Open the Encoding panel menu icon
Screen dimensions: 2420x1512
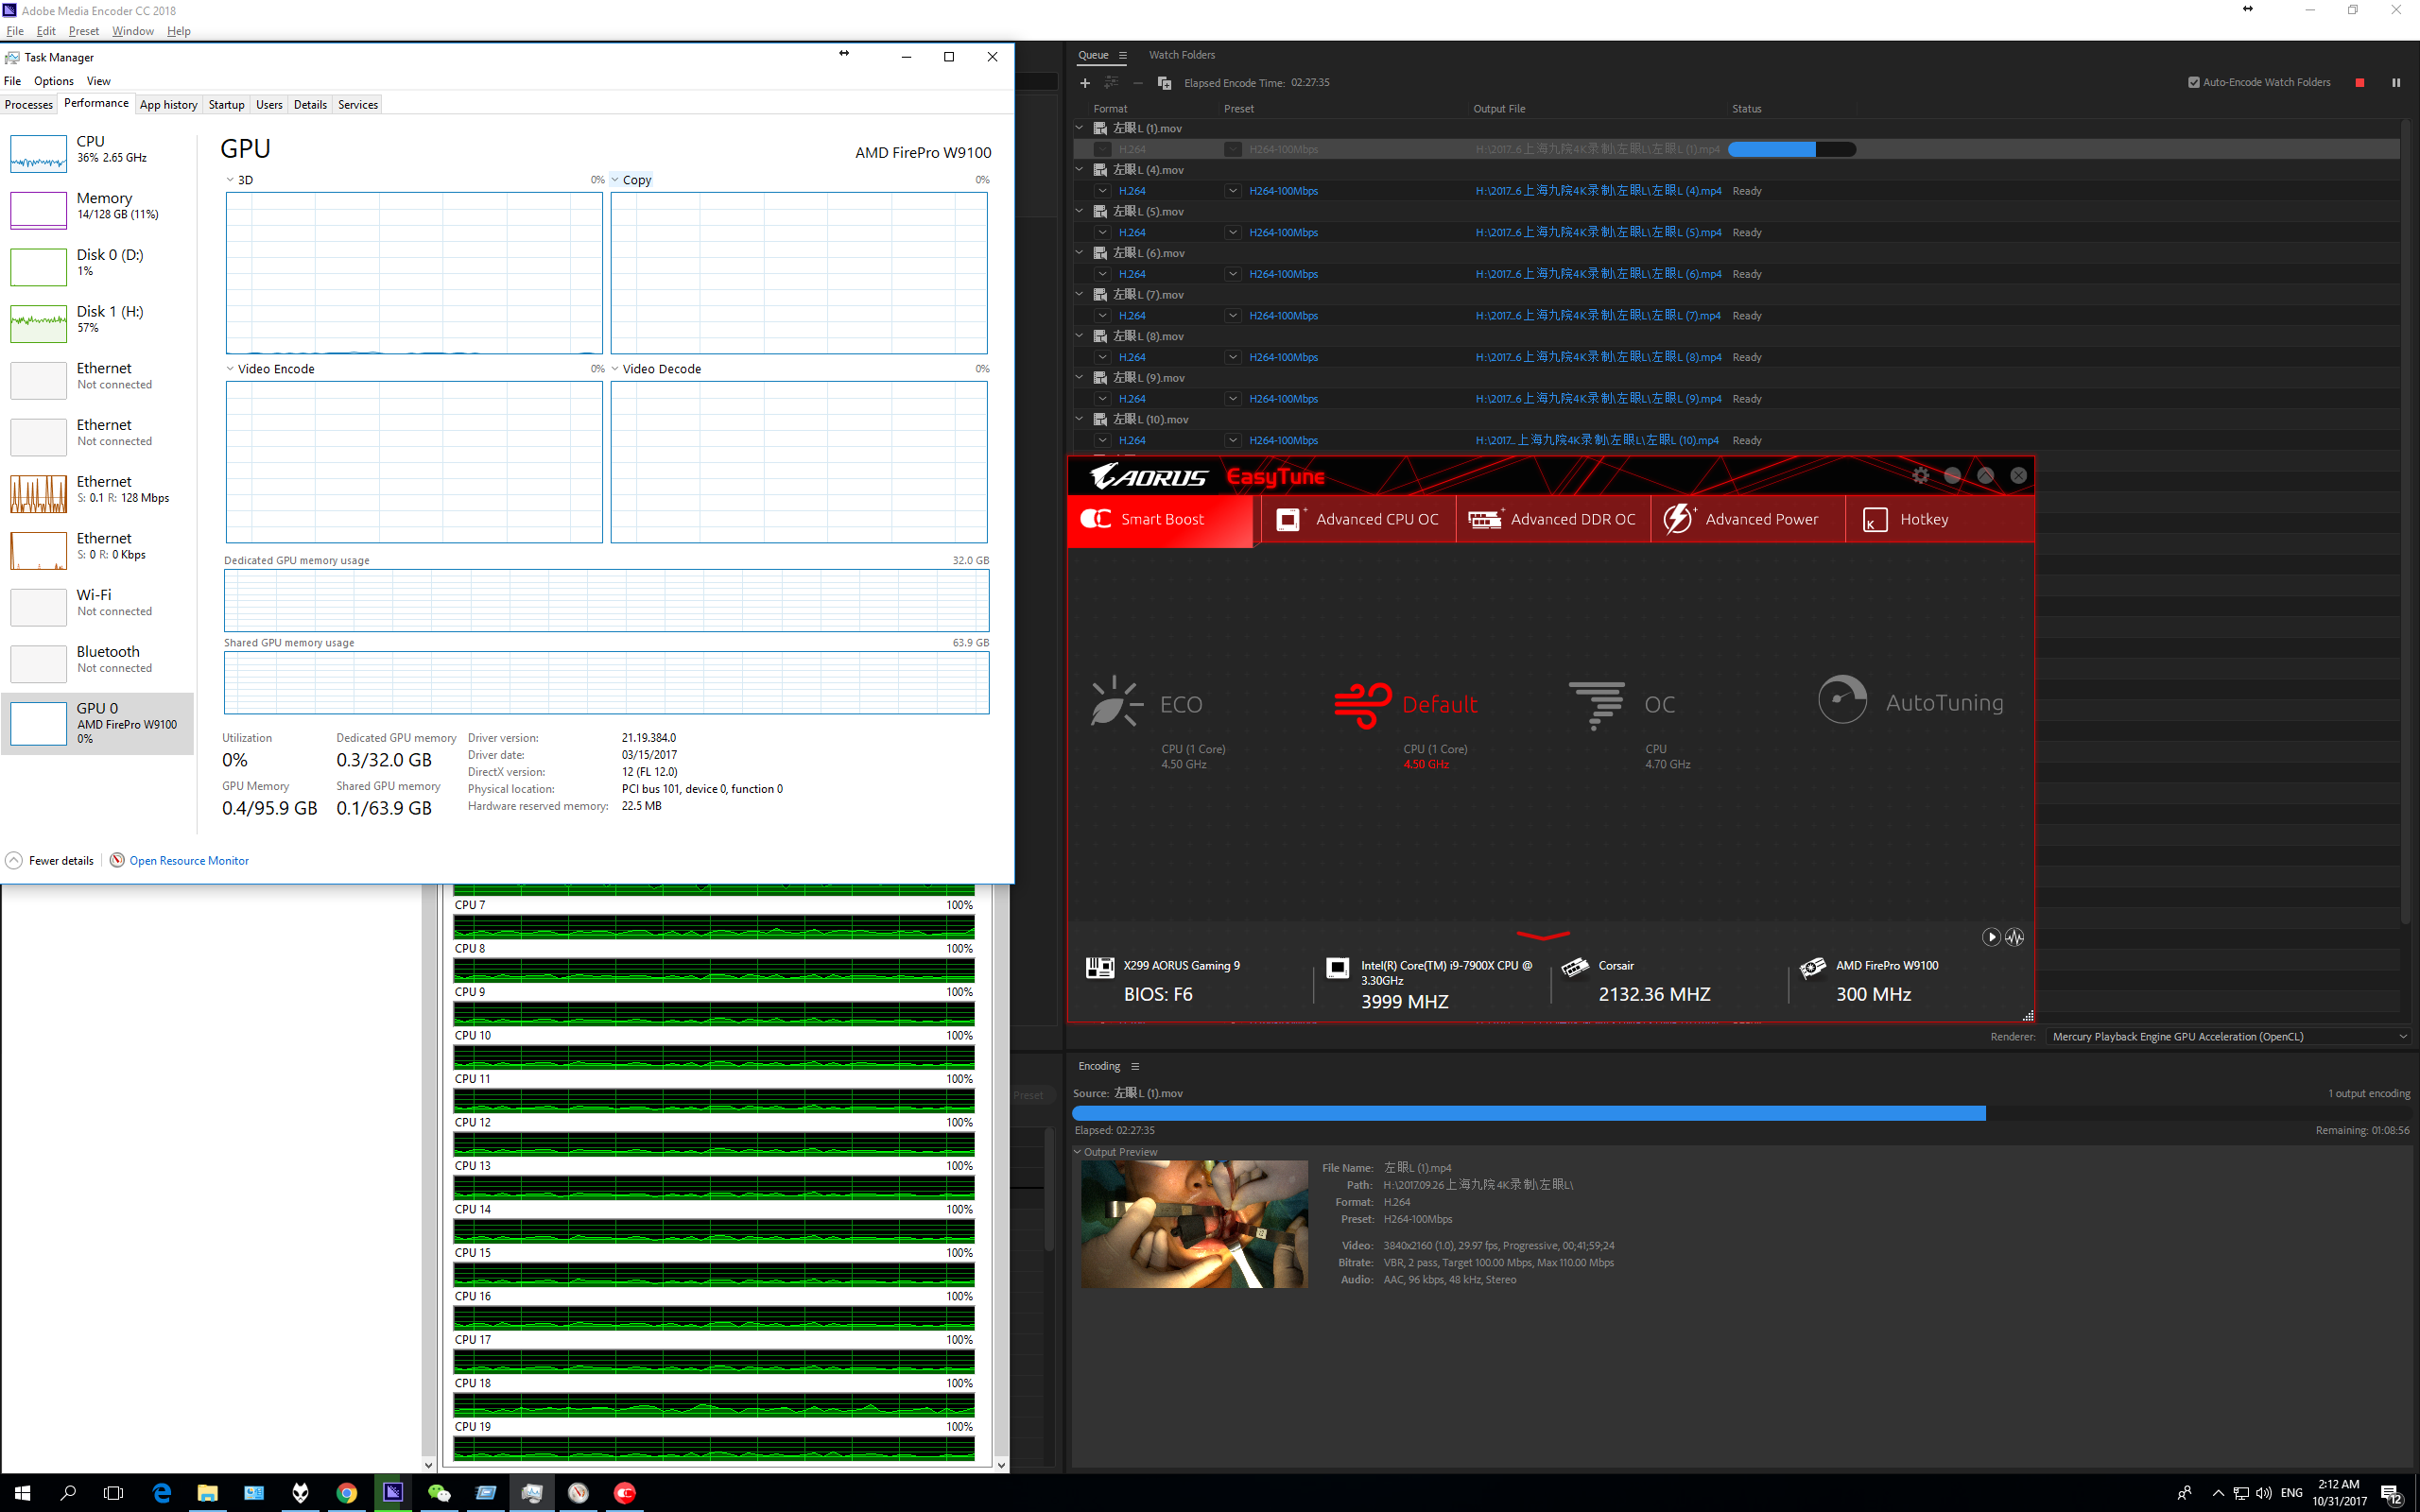(1135, 1066)
